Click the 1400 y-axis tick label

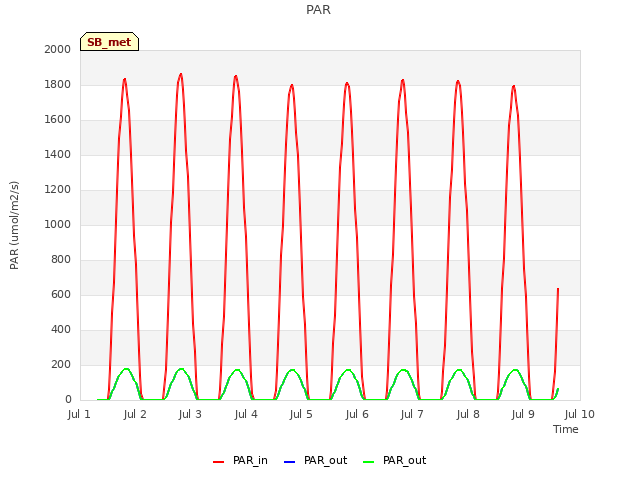pos(58,154)
